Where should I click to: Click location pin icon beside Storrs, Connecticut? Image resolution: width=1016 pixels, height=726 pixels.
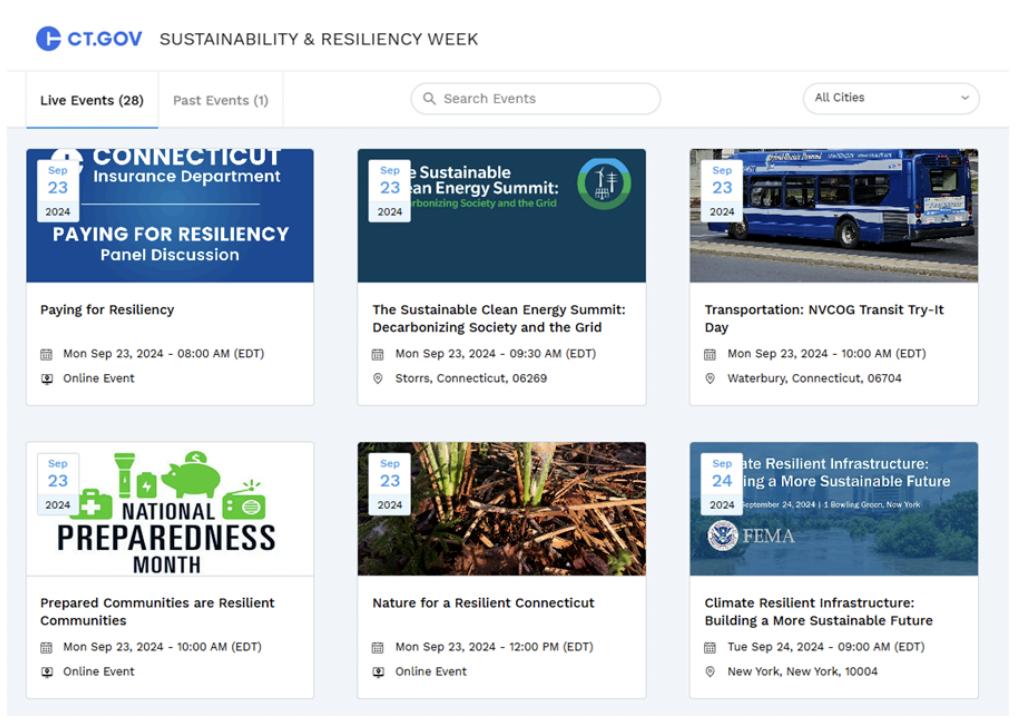pos(378,379)
